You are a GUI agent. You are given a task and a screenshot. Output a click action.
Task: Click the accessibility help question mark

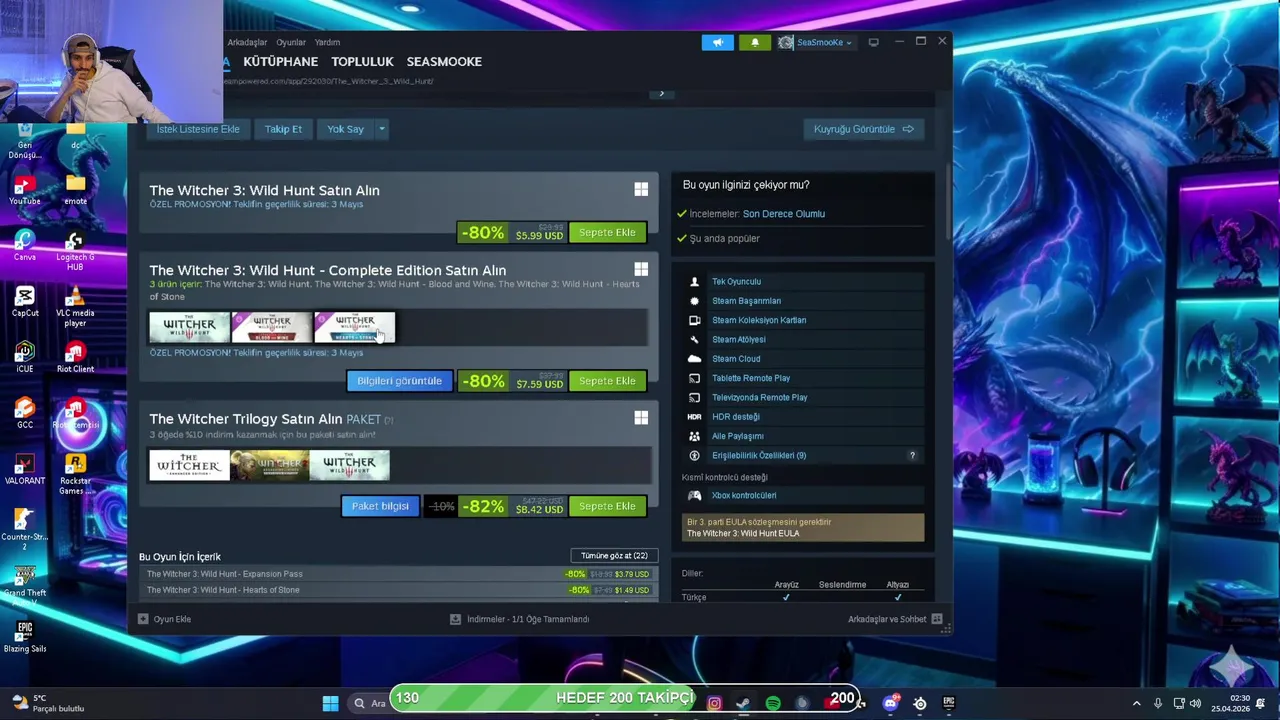click(x=912, y=455)
